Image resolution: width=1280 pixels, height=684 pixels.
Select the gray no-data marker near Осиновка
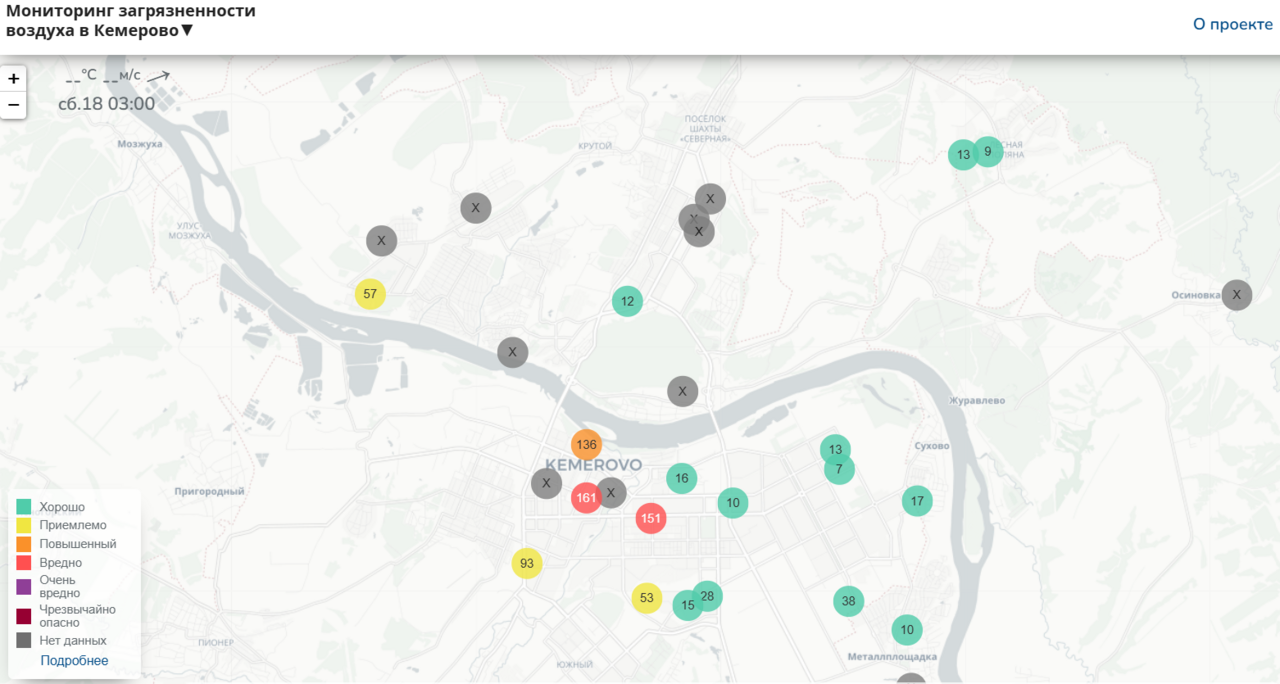[1237, 295]
